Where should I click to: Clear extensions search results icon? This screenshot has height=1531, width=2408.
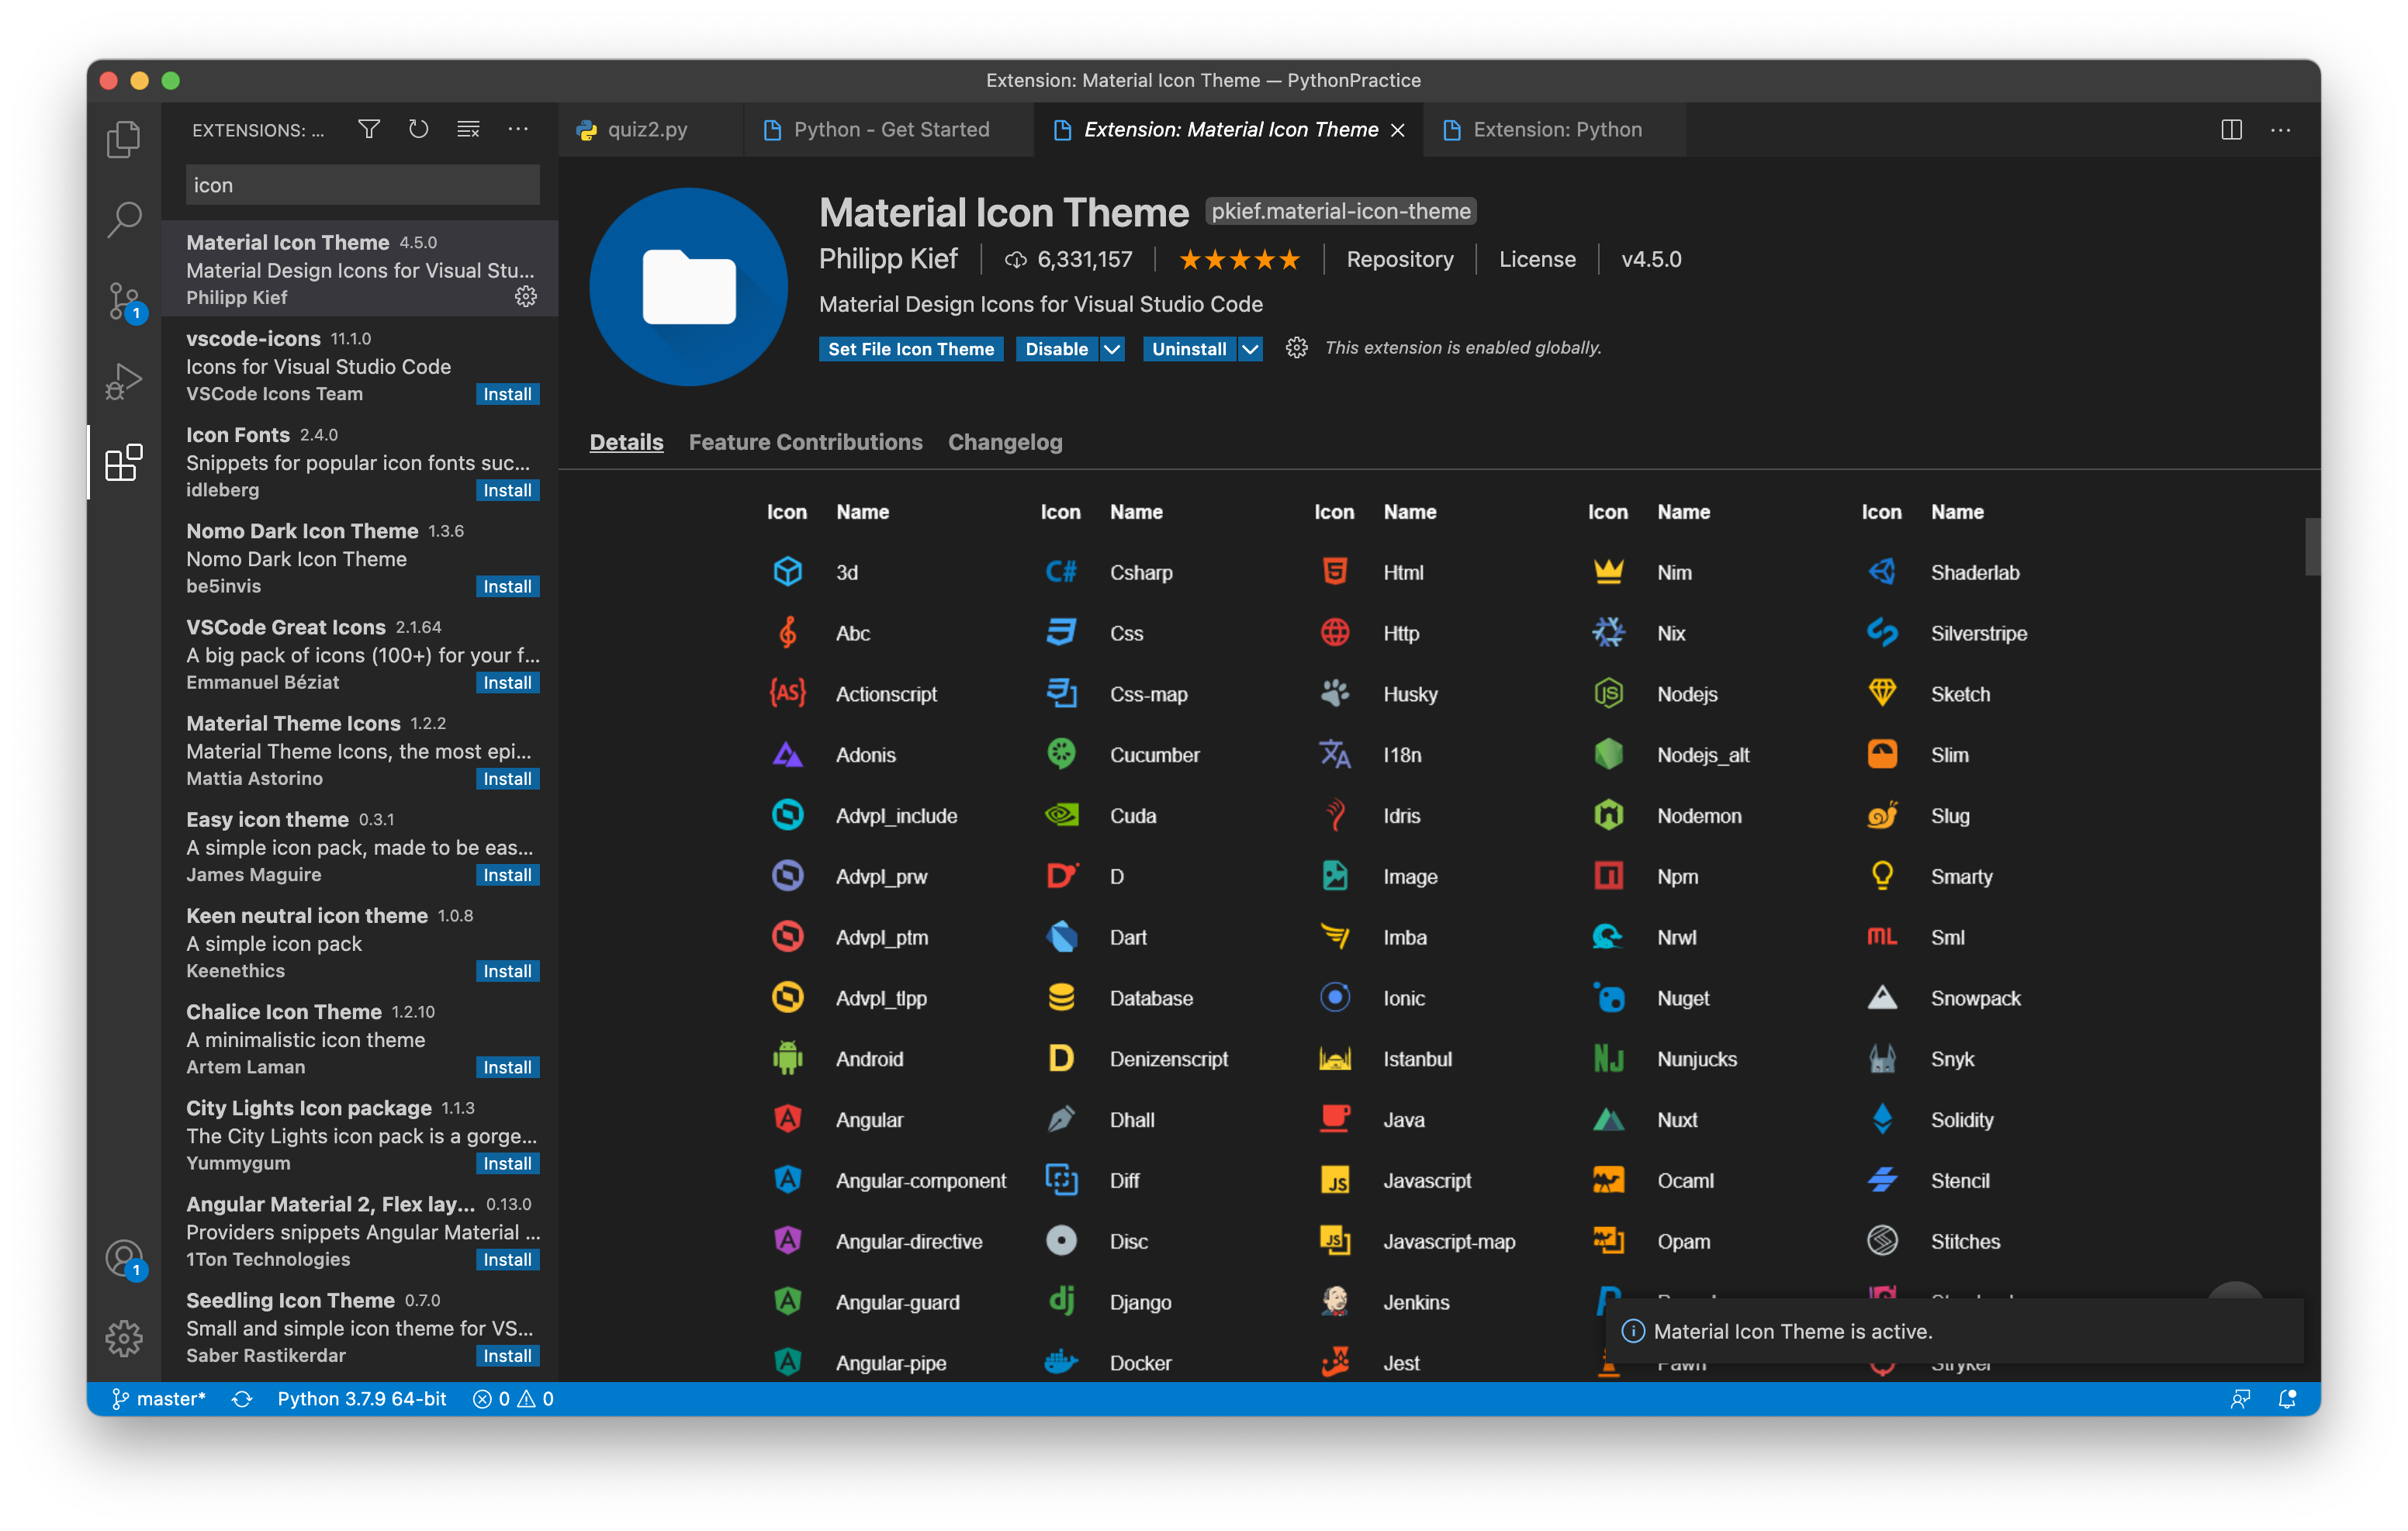[468, 129]
